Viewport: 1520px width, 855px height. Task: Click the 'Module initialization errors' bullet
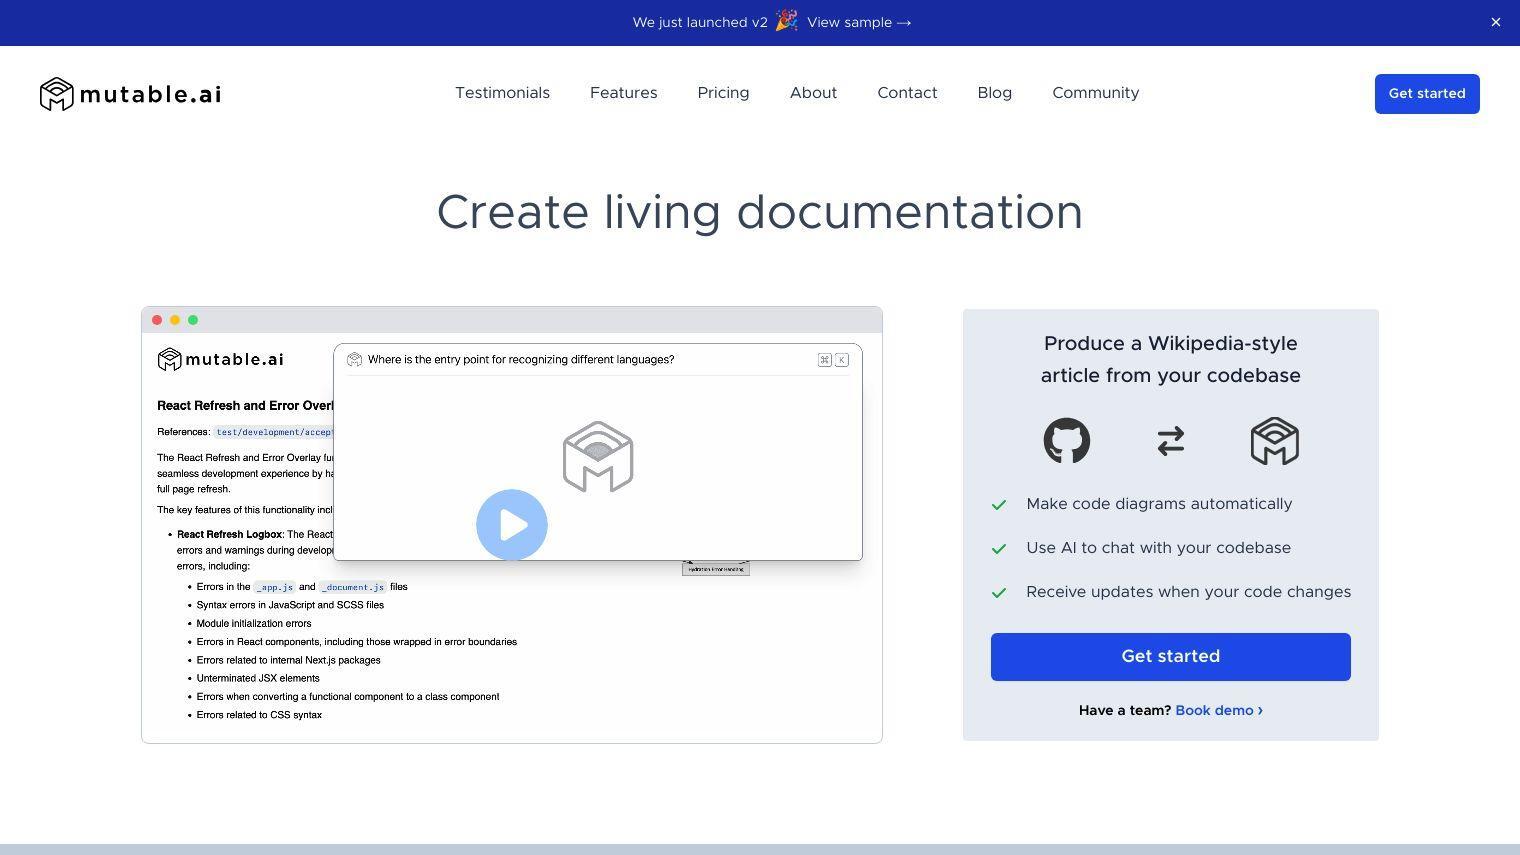[254, 623]
